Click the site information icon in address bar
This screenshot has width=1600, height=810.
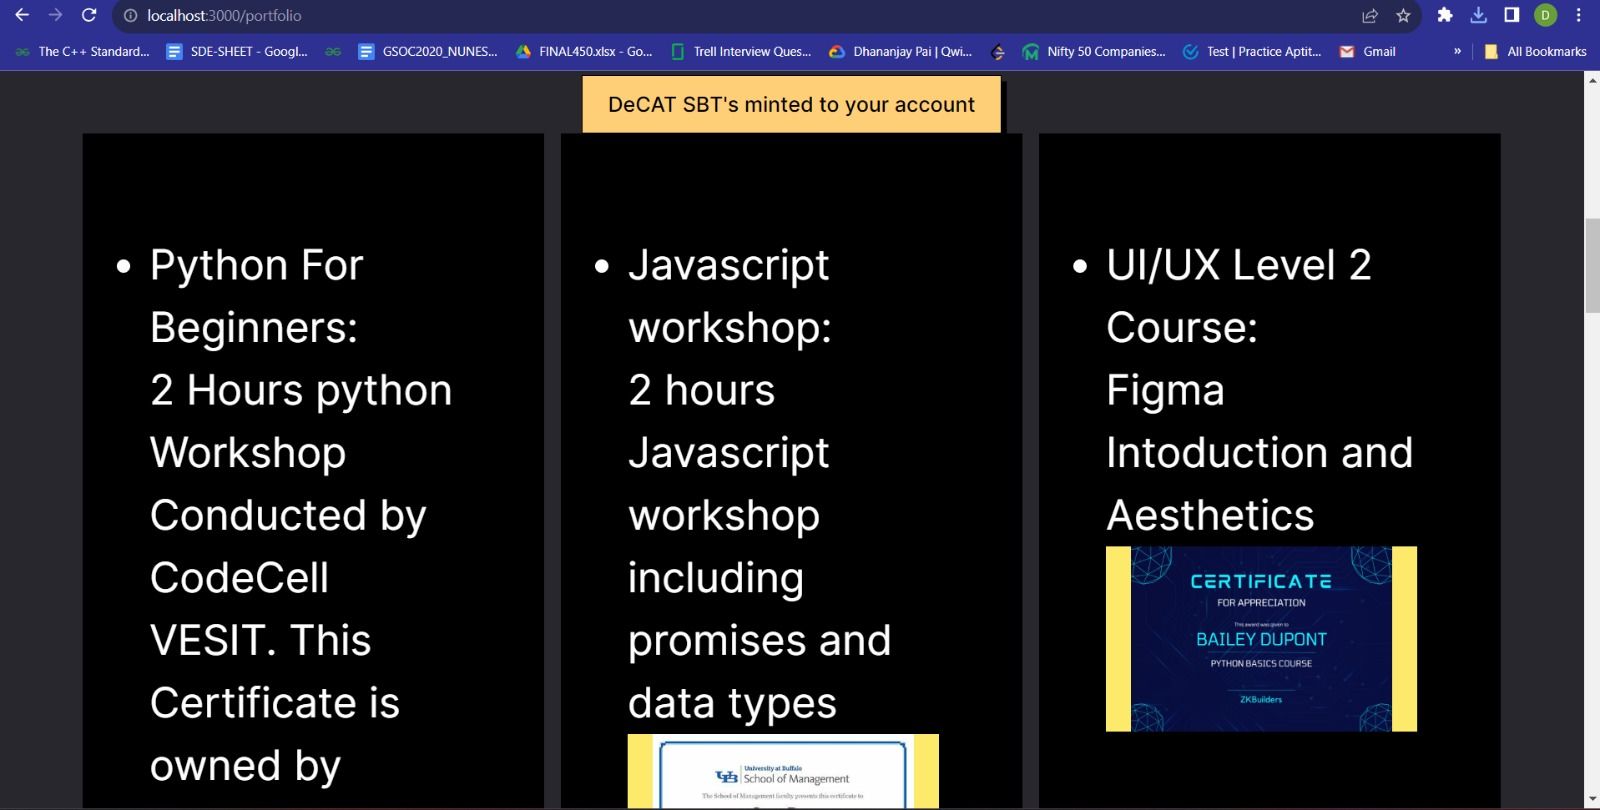pos(130,16)
